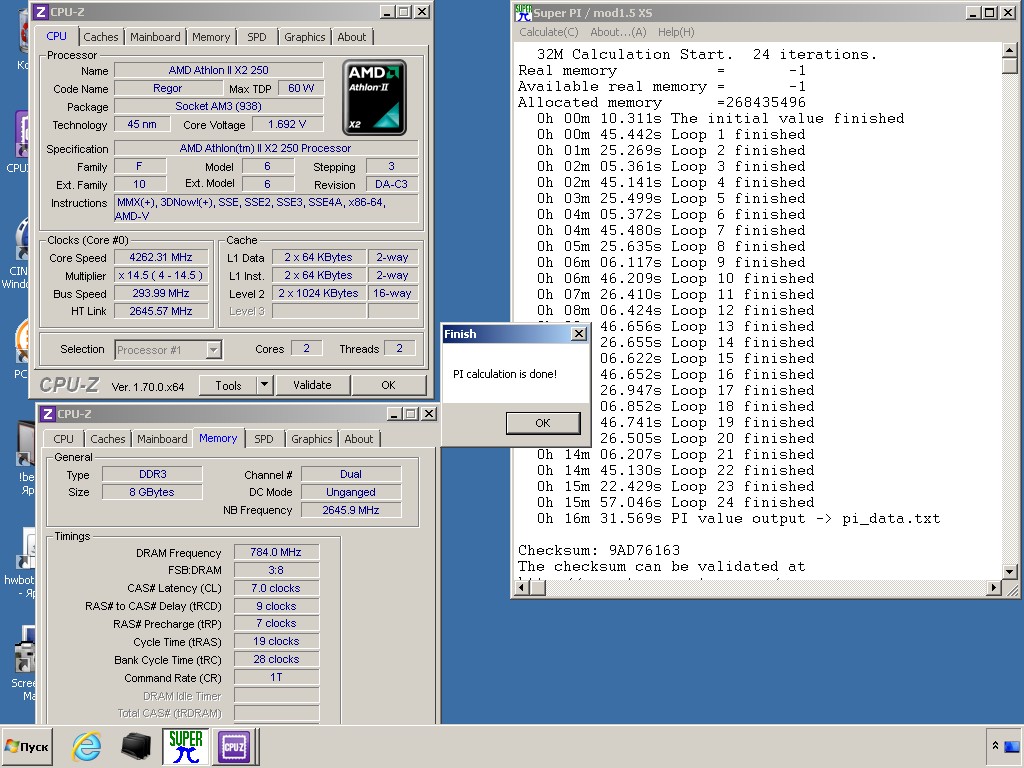Image resolution: width=1024 pixels, height=768 pixels.
Task: Click Bus Speed value 293.99 MHz
Action: [x=161, y=294]
